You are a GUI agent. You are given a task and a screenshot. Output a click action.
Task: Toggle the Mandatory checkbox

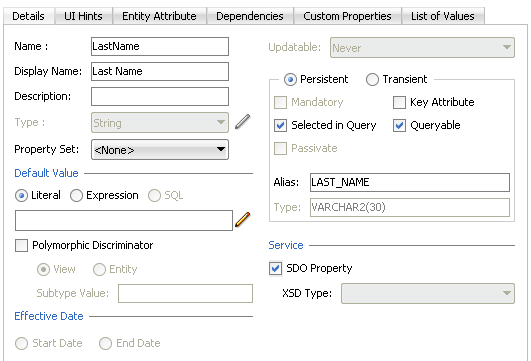pyautogui.click(x=280, y=102)
